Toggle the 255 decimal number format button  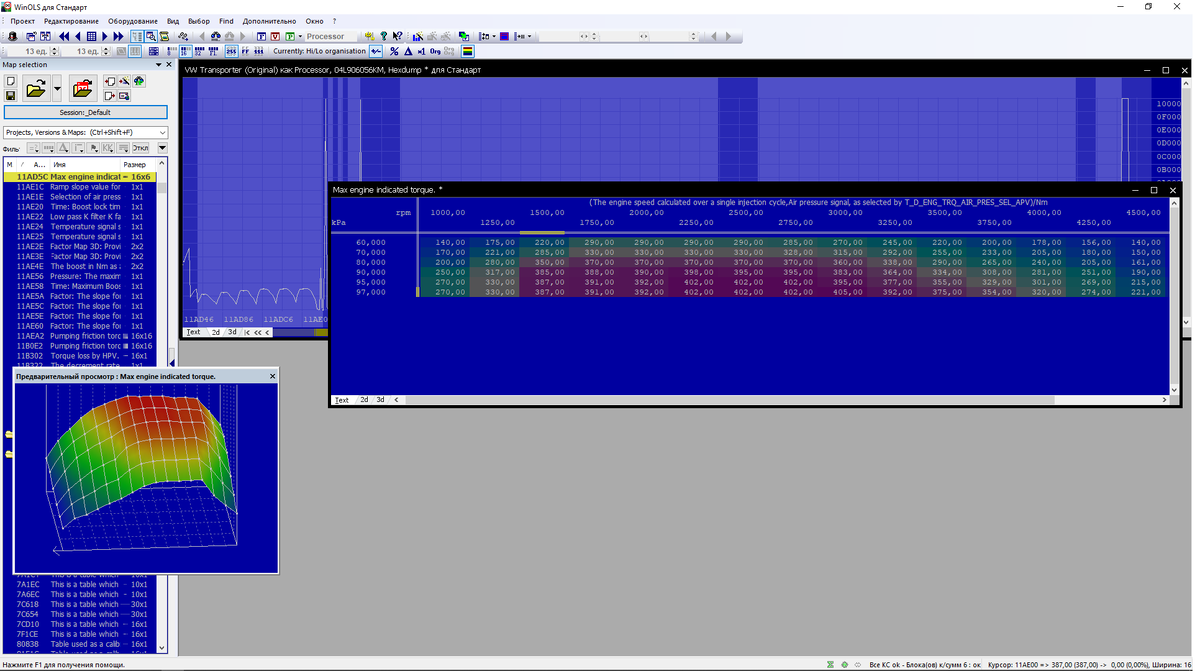coord(231,51)
